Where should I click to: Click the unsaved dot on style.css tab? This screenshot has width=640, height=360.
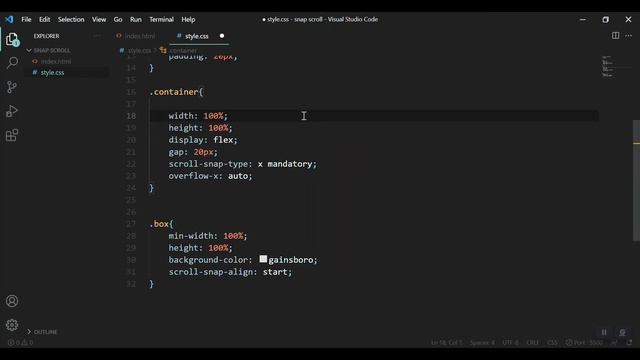pyautogui.click(x=222, y=36)
